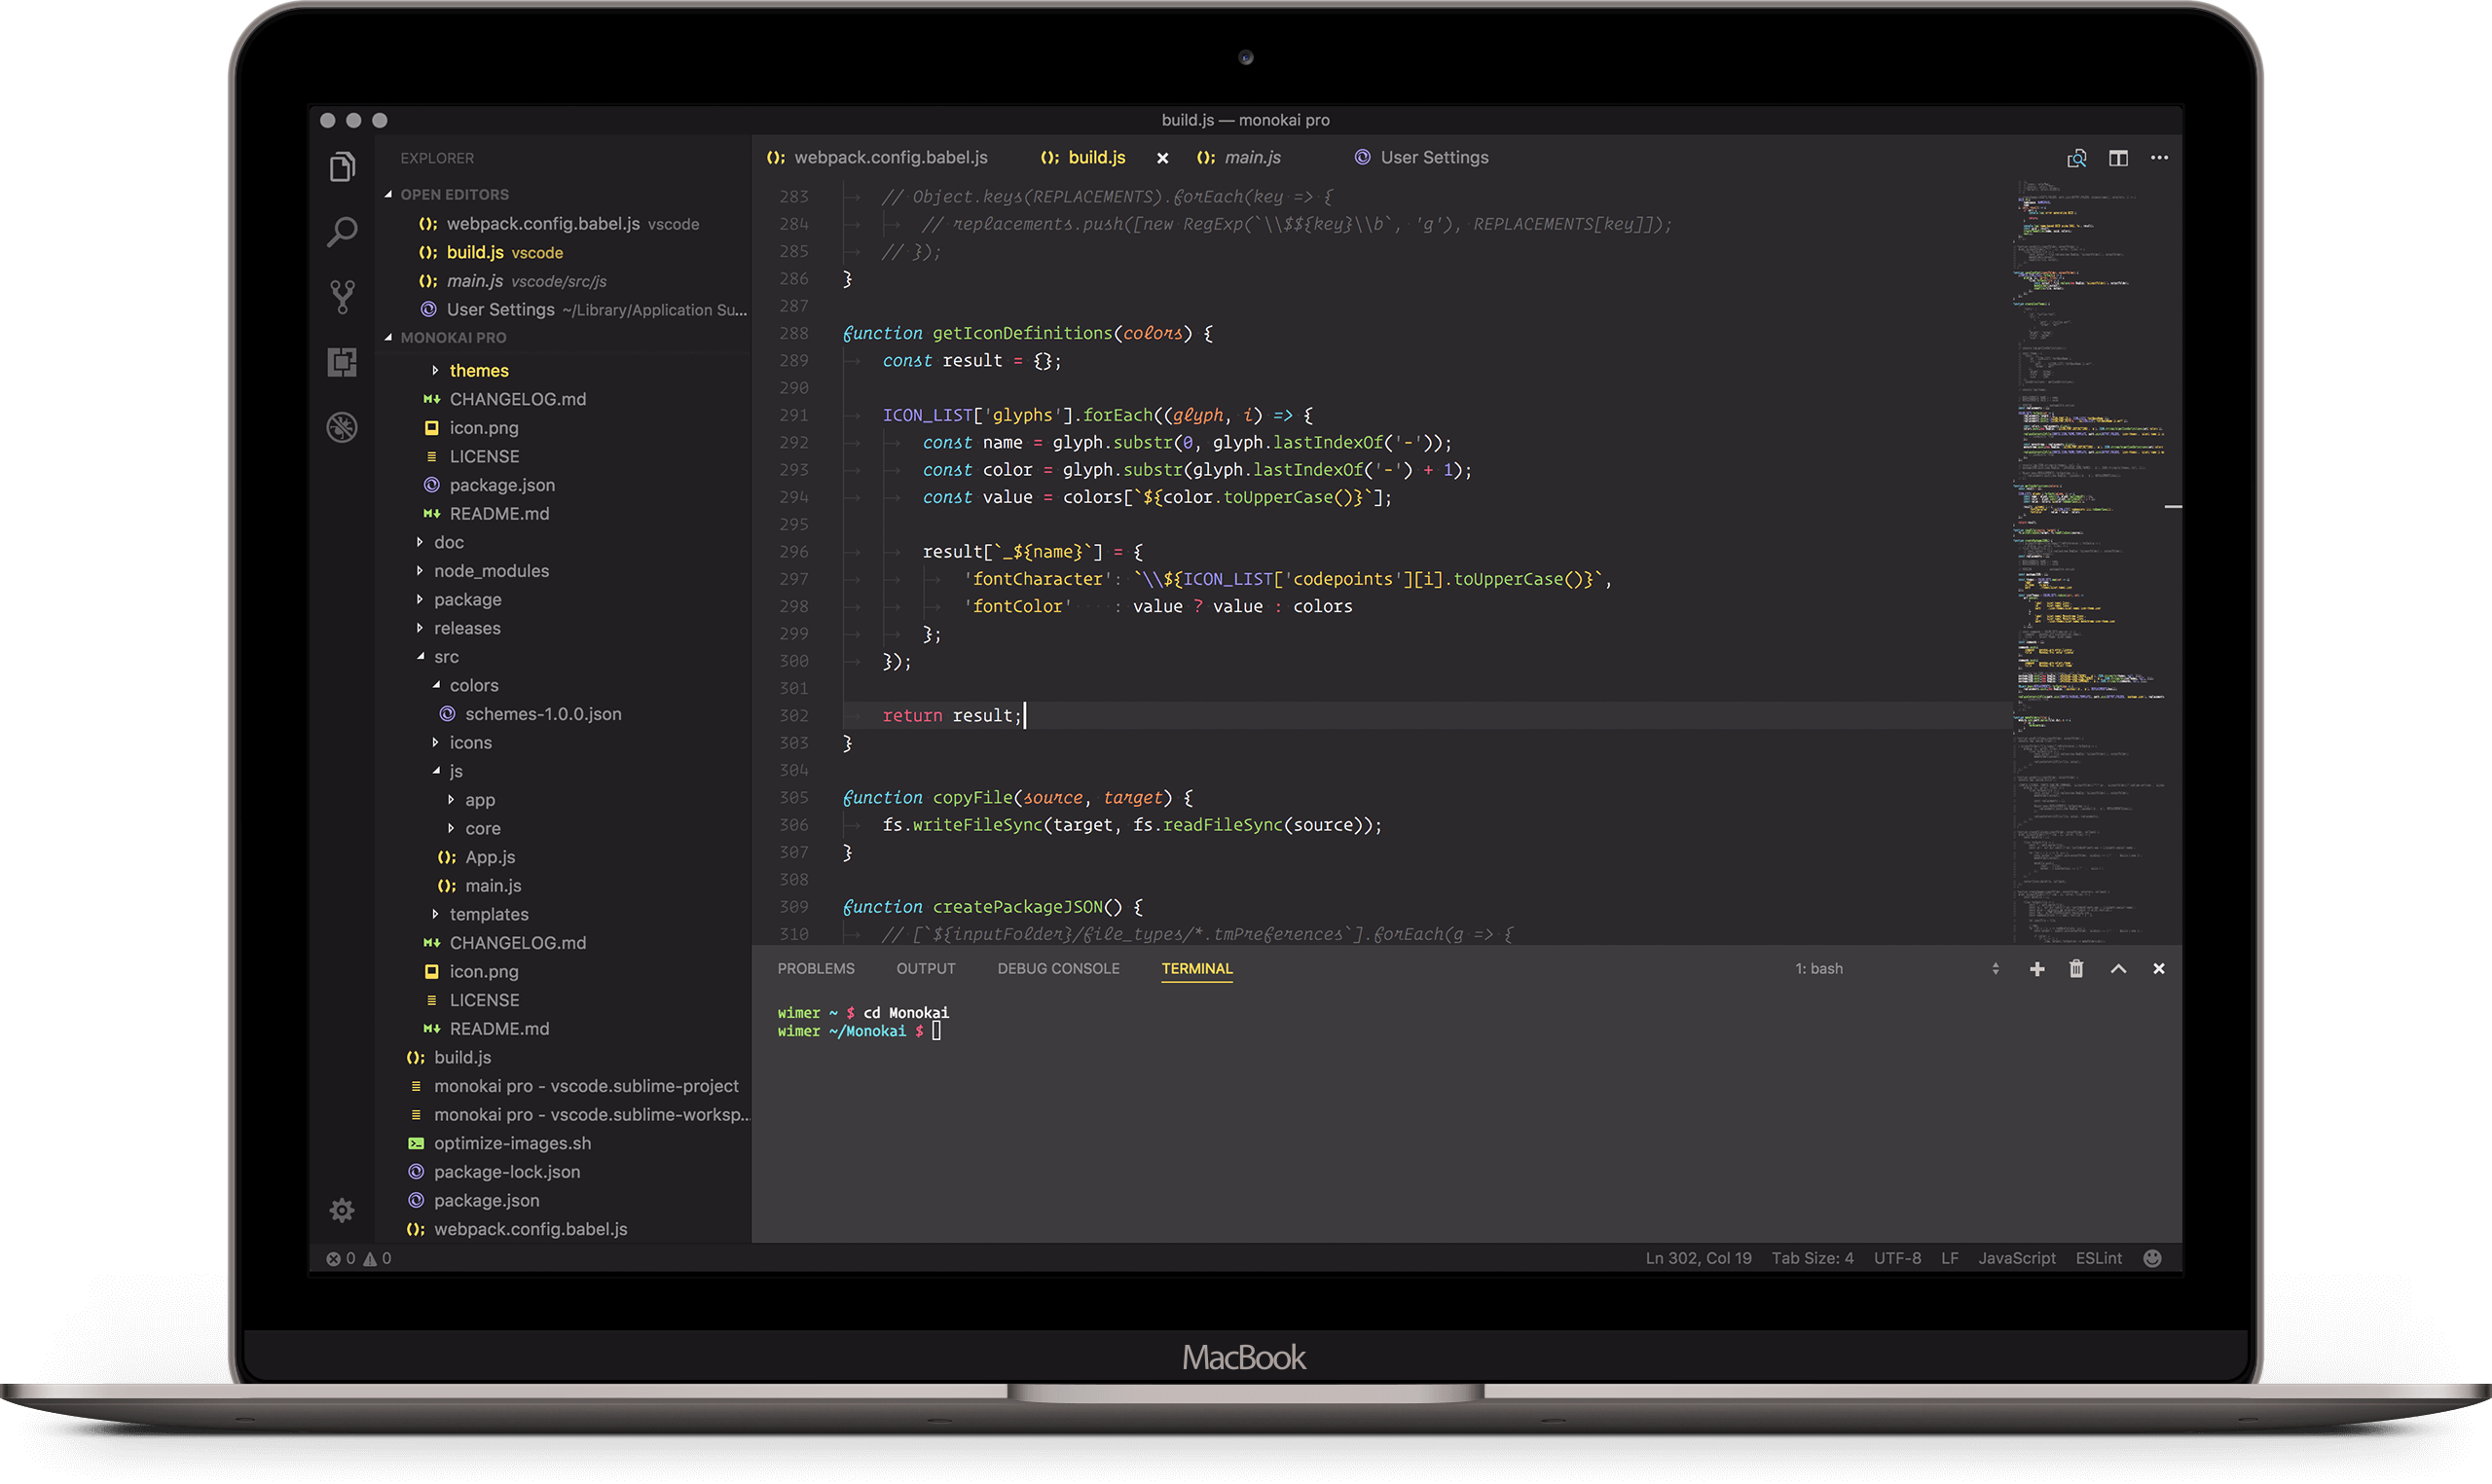Click the split editor icon
This screenshot has height=1484, width=2492.
pyautogui.click(x=2118, y=158)
